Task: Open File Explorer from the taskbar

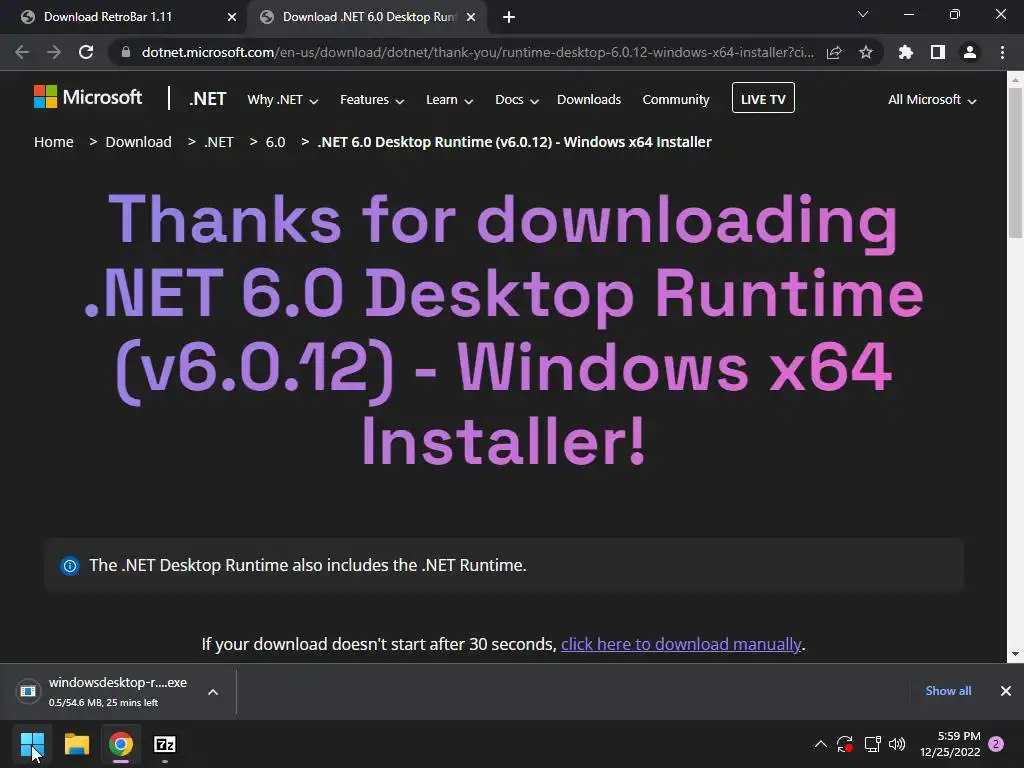Action: pos(76,744)
